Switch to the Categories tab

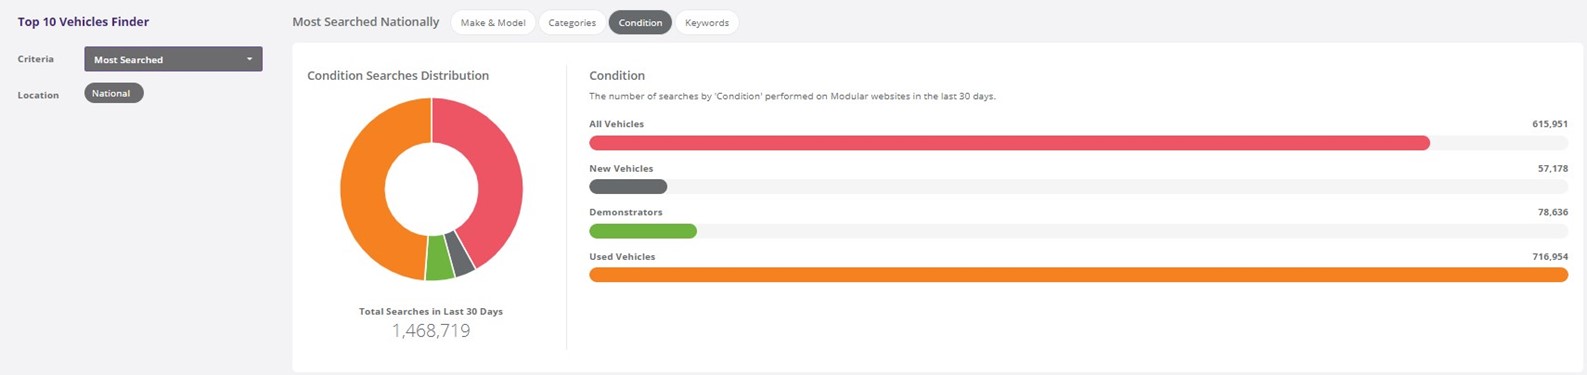572,22
